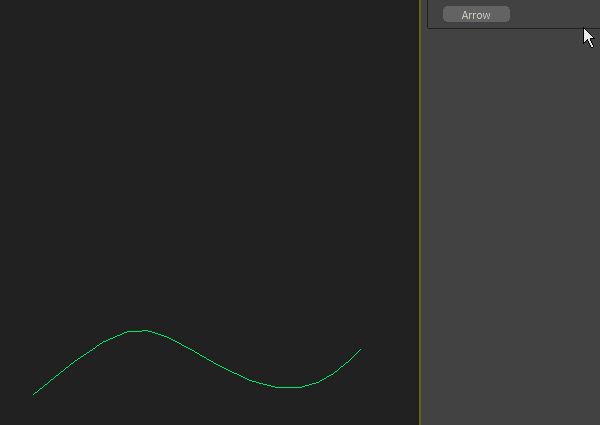Click the rising right section of the spline
This screenshot has height=425, width=600.
pos(335,372)
